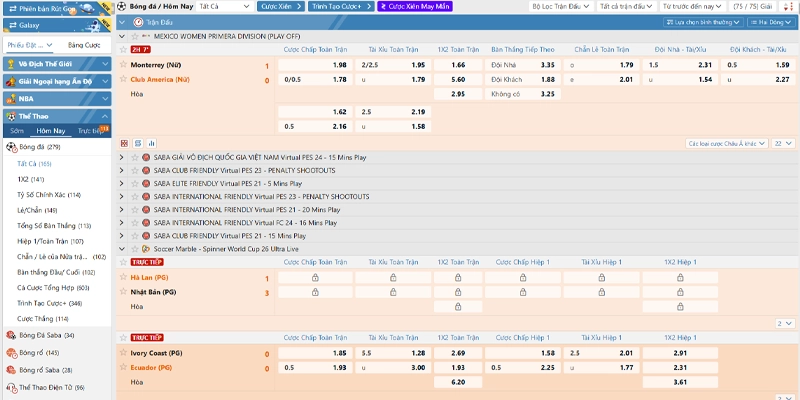Click the Trình Tạo Cược+ button
Image resolution: width=800 pixels, height=400 pixels.
click(341, 7)
